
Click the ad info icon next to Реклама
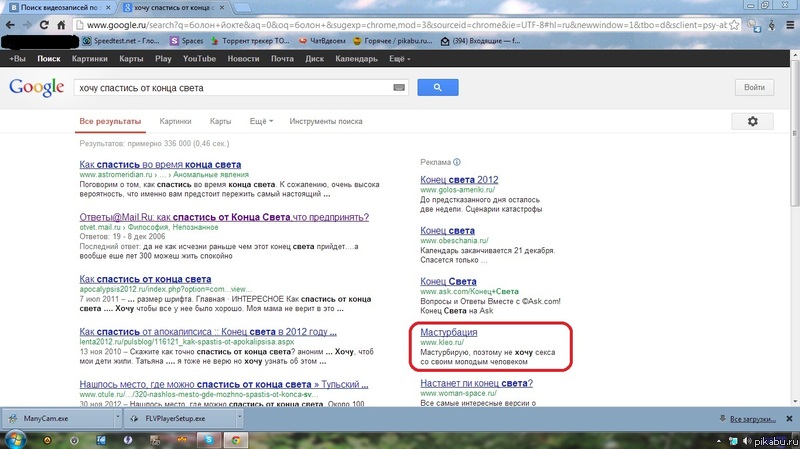tap(456, 161)
